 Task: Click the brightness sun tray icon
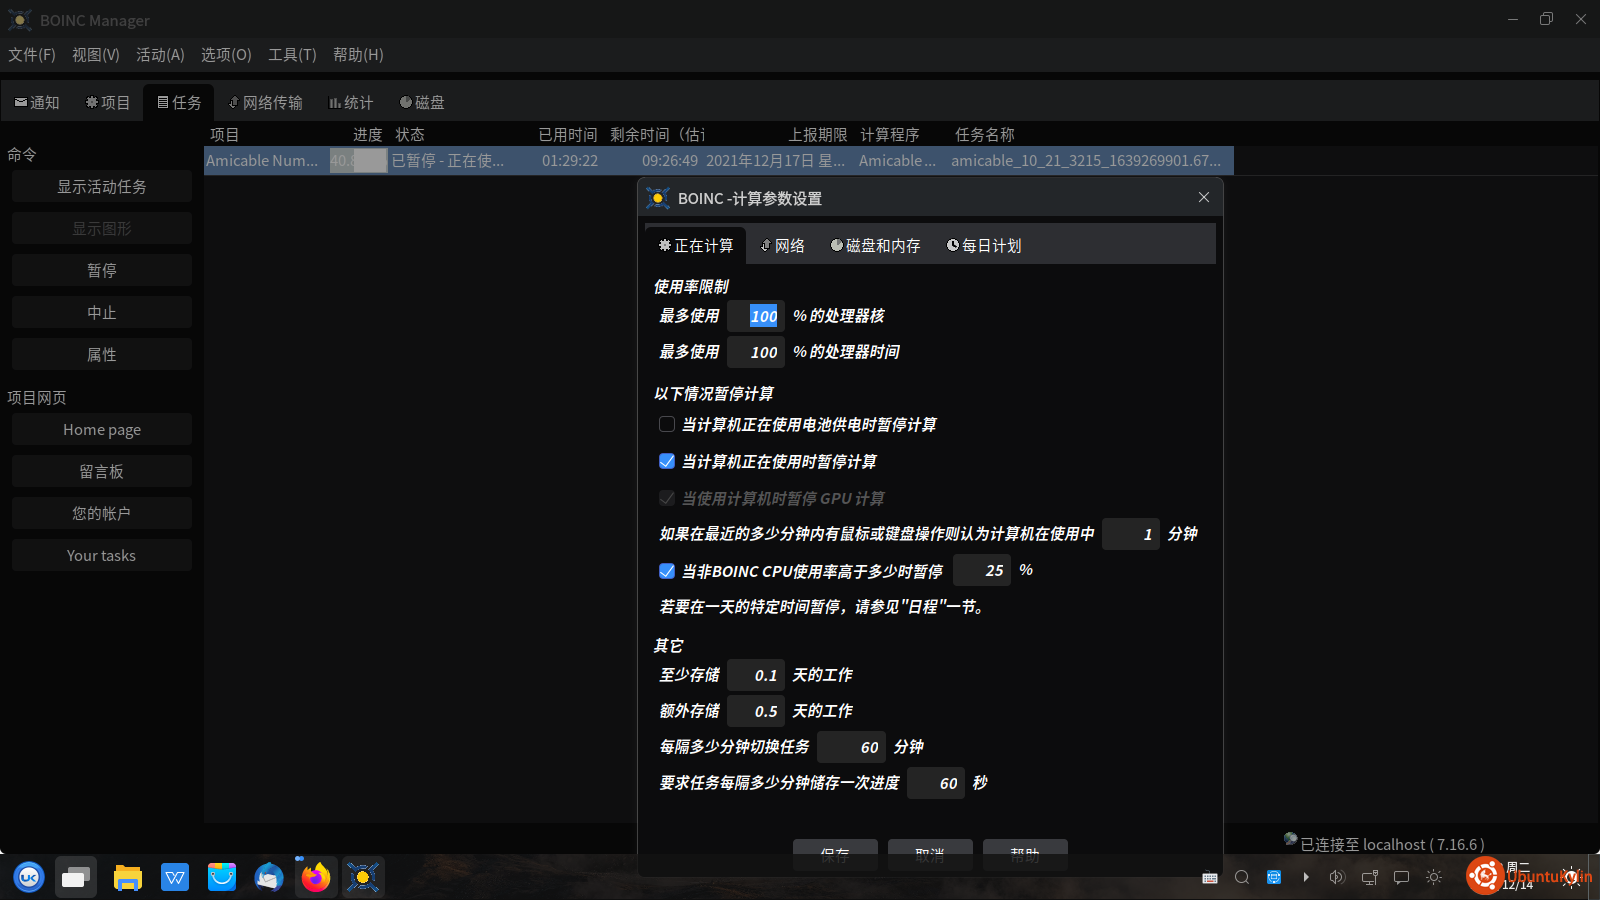tap(1434, 877)
